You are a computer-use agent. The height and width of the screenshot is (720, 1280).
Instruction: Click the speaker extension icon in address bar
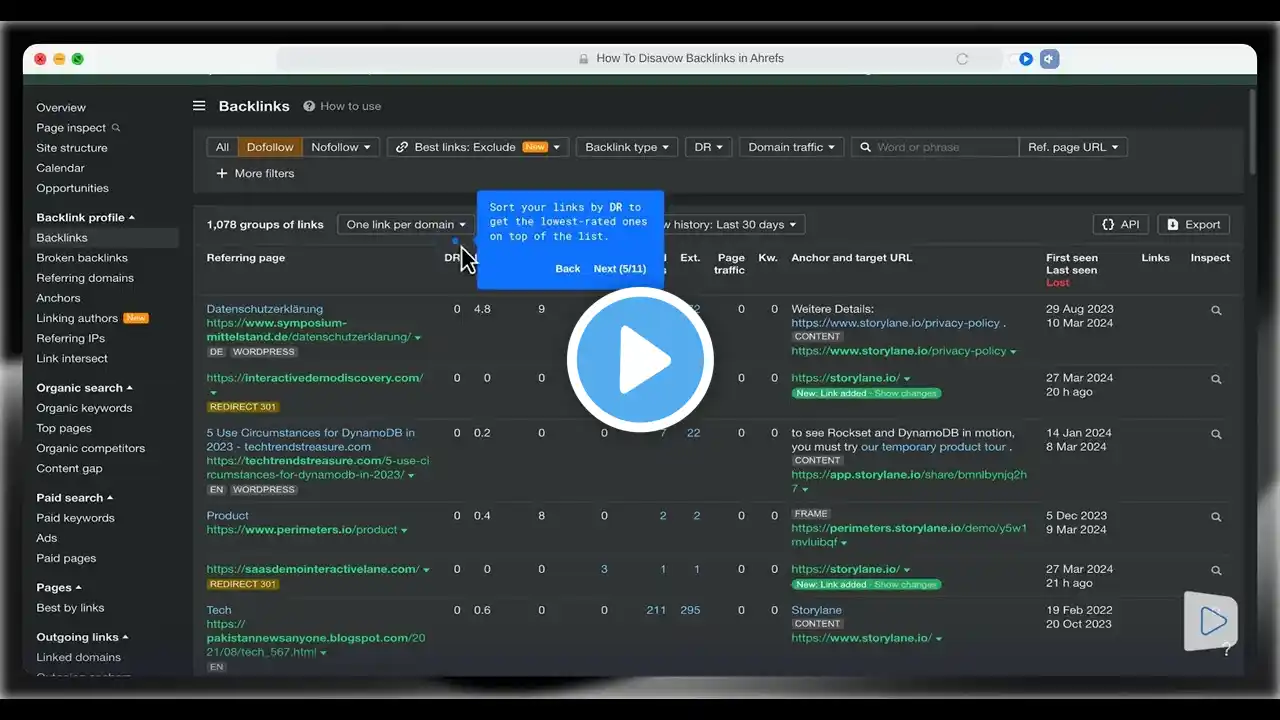1049,59
